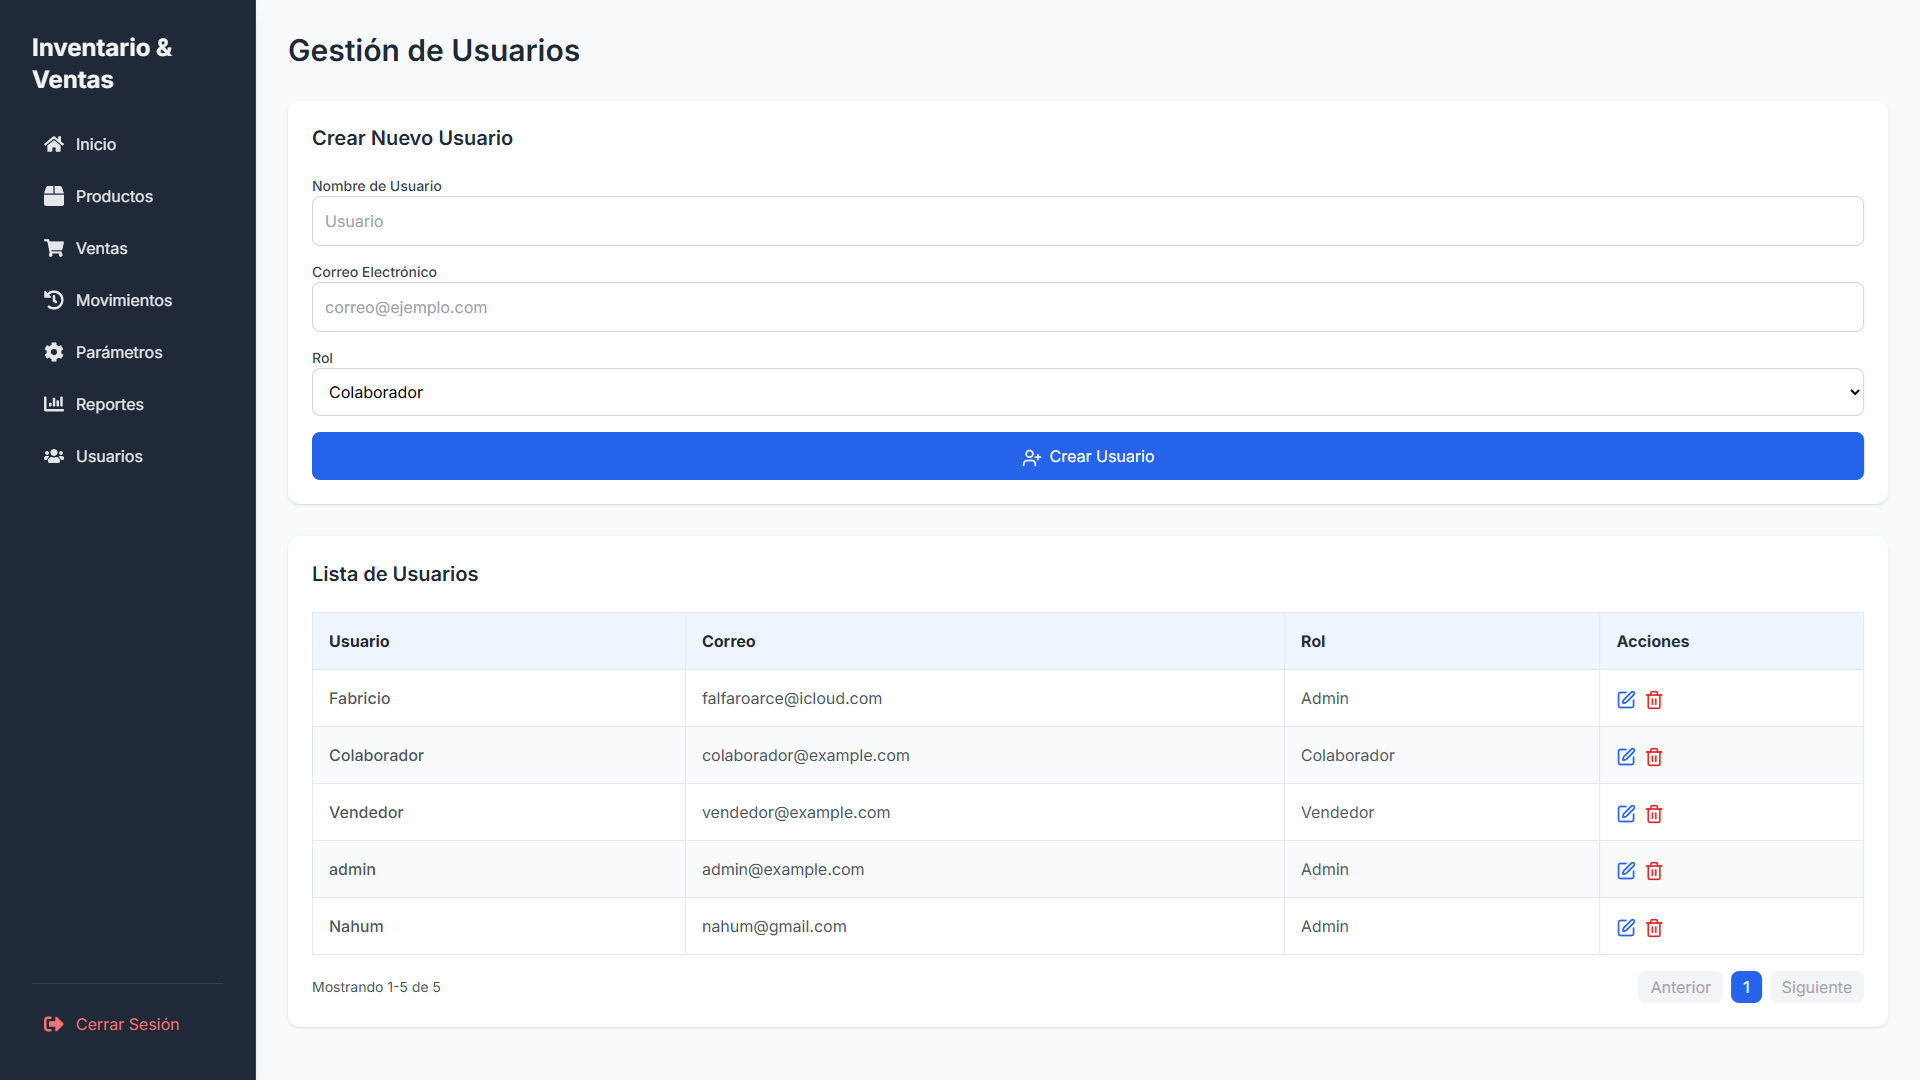Select nahum@gmail.com email cell
This screenshot has height=1080, width=1920.
pyautogui.click(x=985, y=926)
